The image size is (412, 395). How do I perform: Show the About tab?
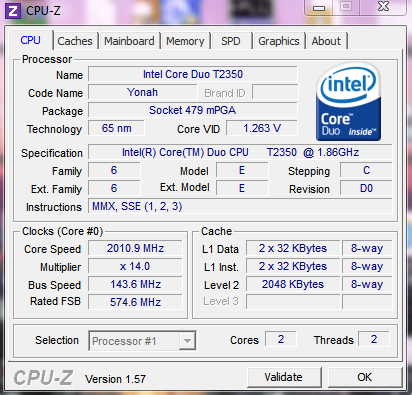click(326, 41)
